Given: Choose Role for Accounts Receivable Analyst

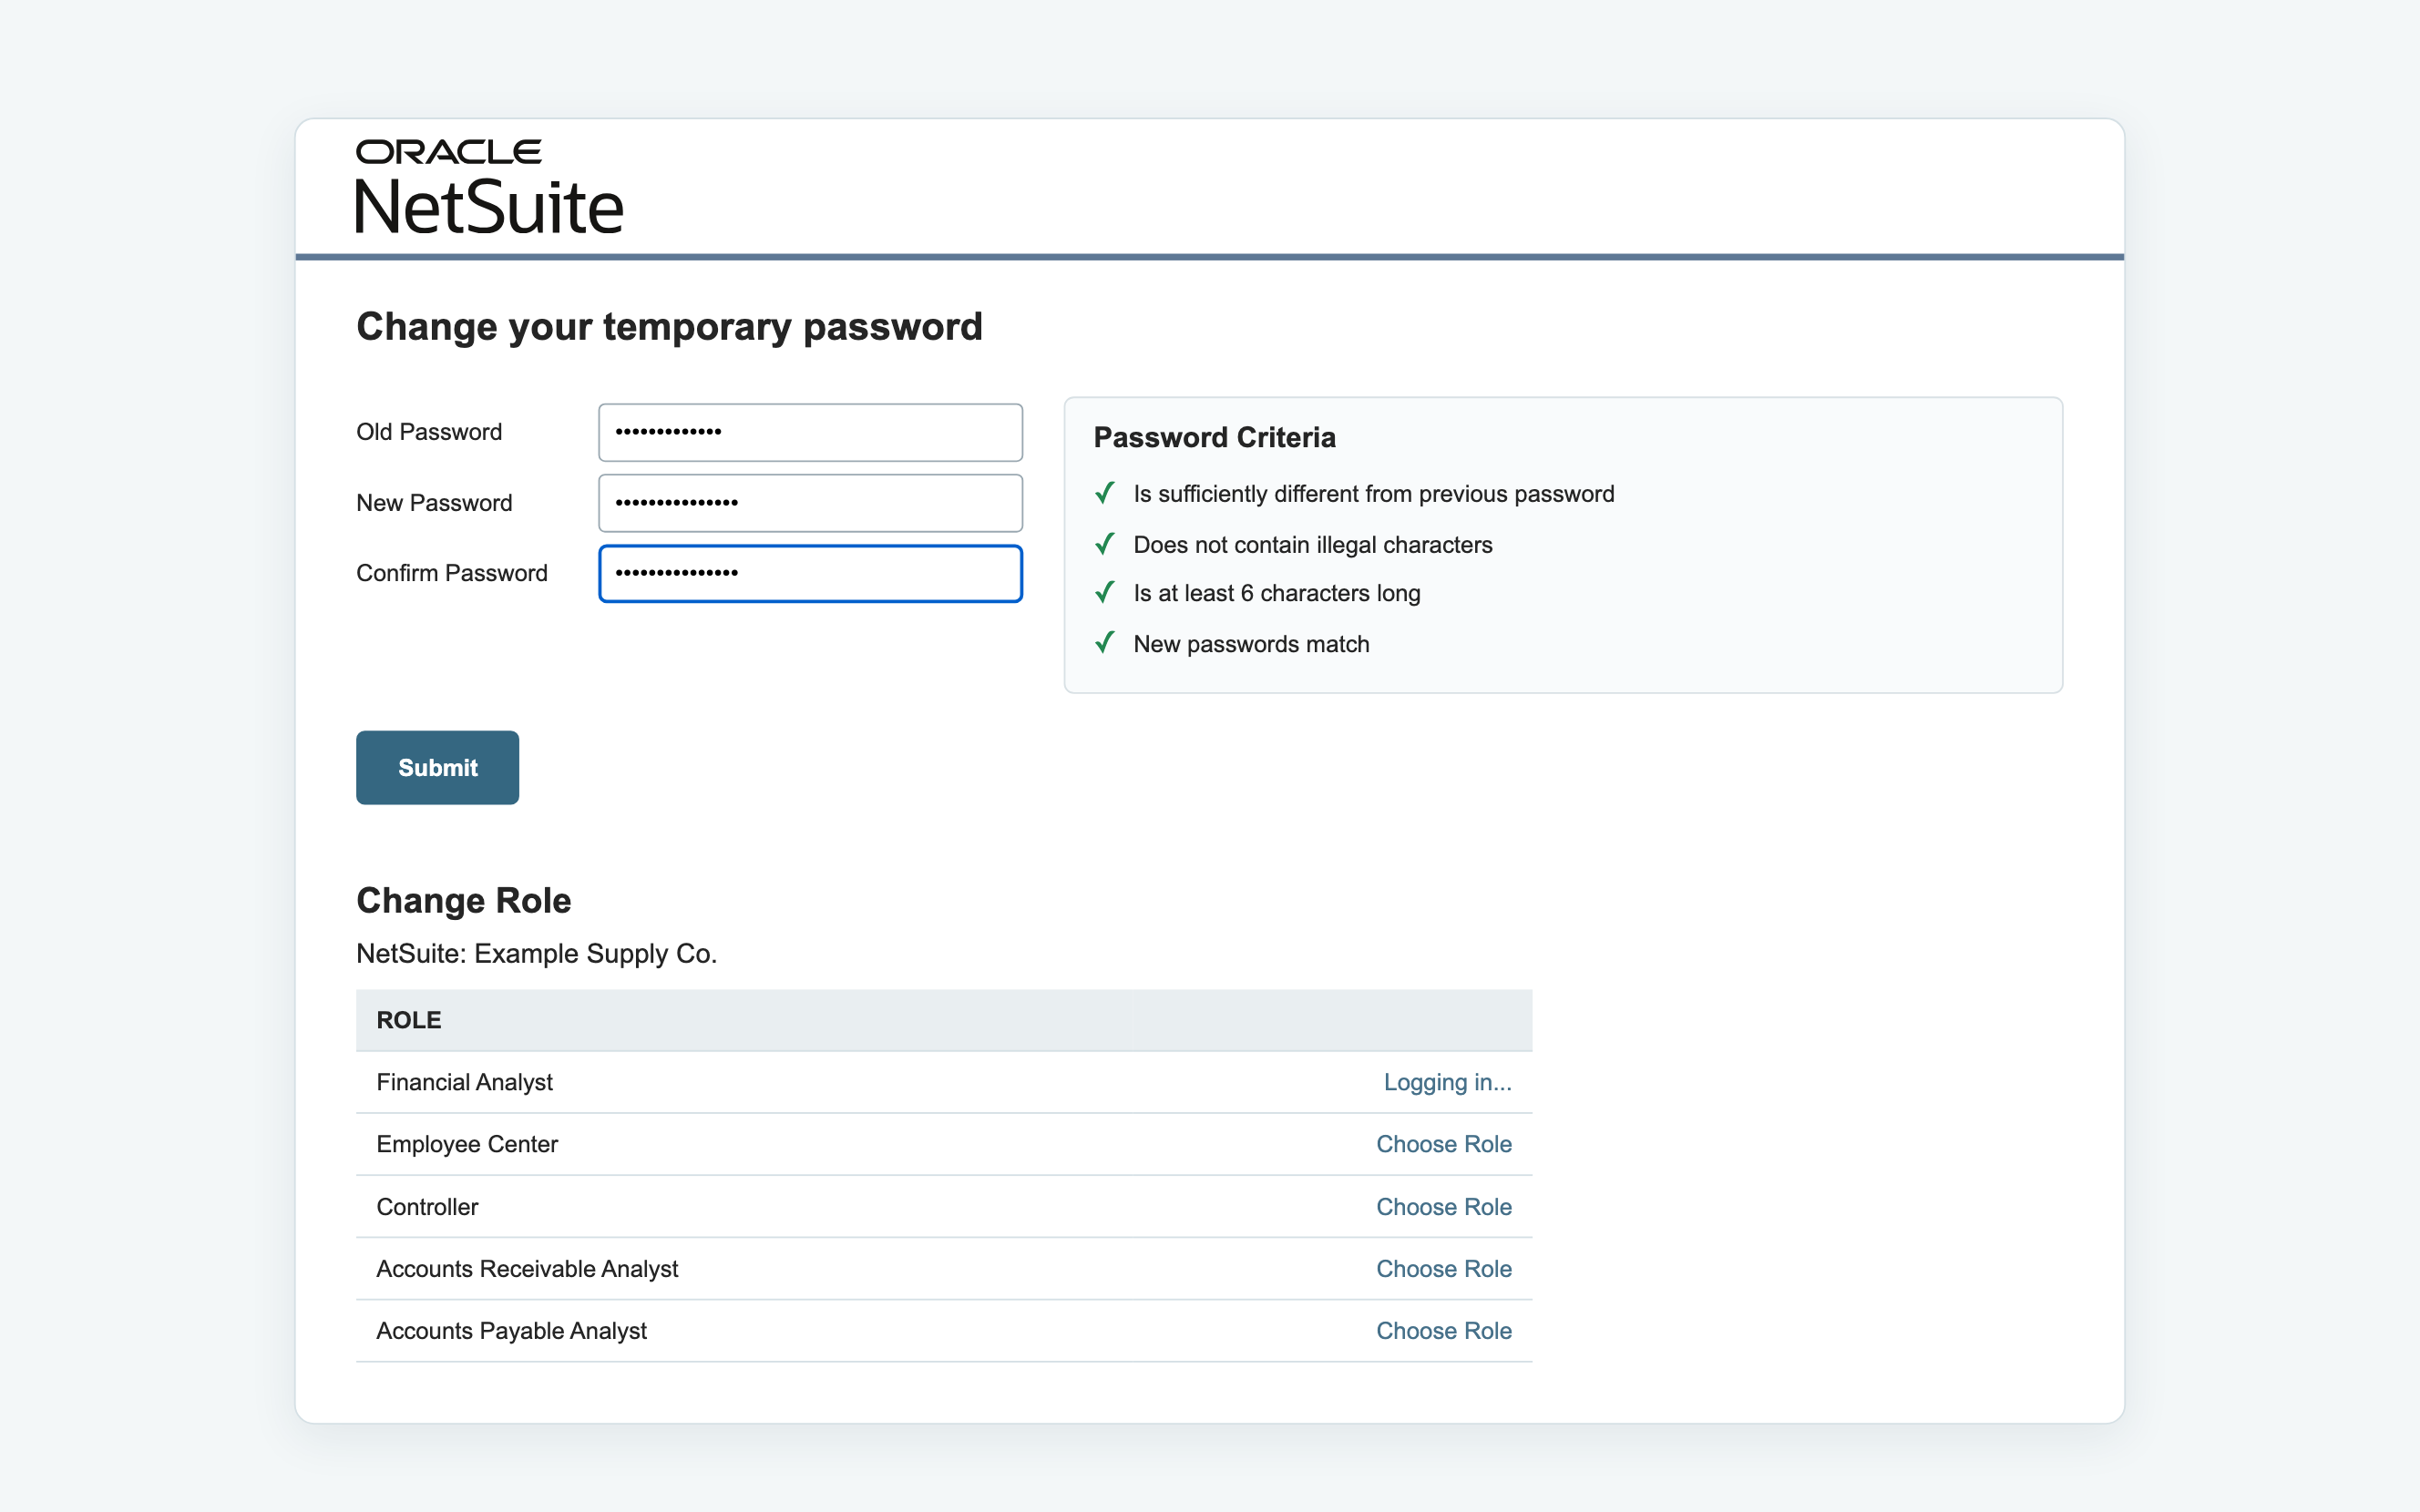Looking at the screenshot, I should click(1444, 1269).
